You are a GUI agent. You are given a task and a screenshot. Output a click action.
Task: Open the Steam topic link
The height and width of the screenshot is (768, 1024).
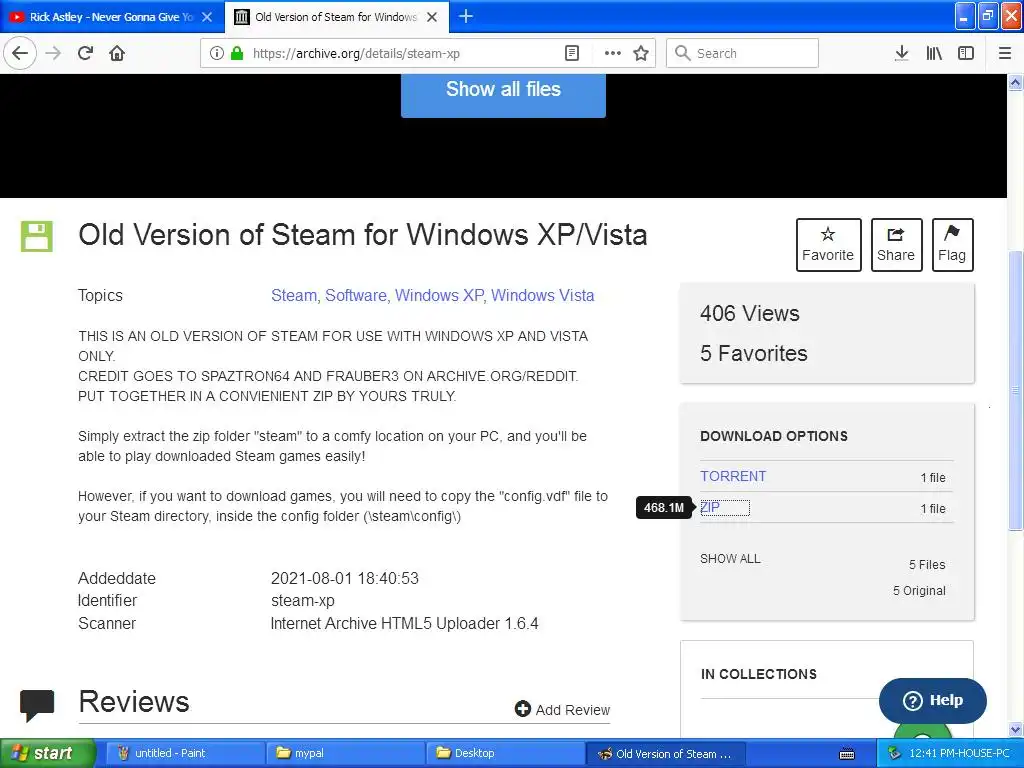(x=293, y=295)
